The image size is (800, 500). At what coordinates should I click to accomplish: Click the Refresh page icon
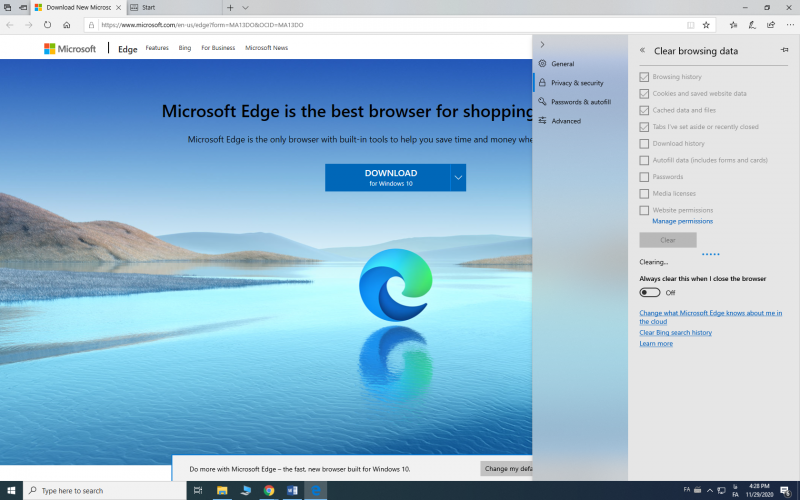[x=47, y=24]
